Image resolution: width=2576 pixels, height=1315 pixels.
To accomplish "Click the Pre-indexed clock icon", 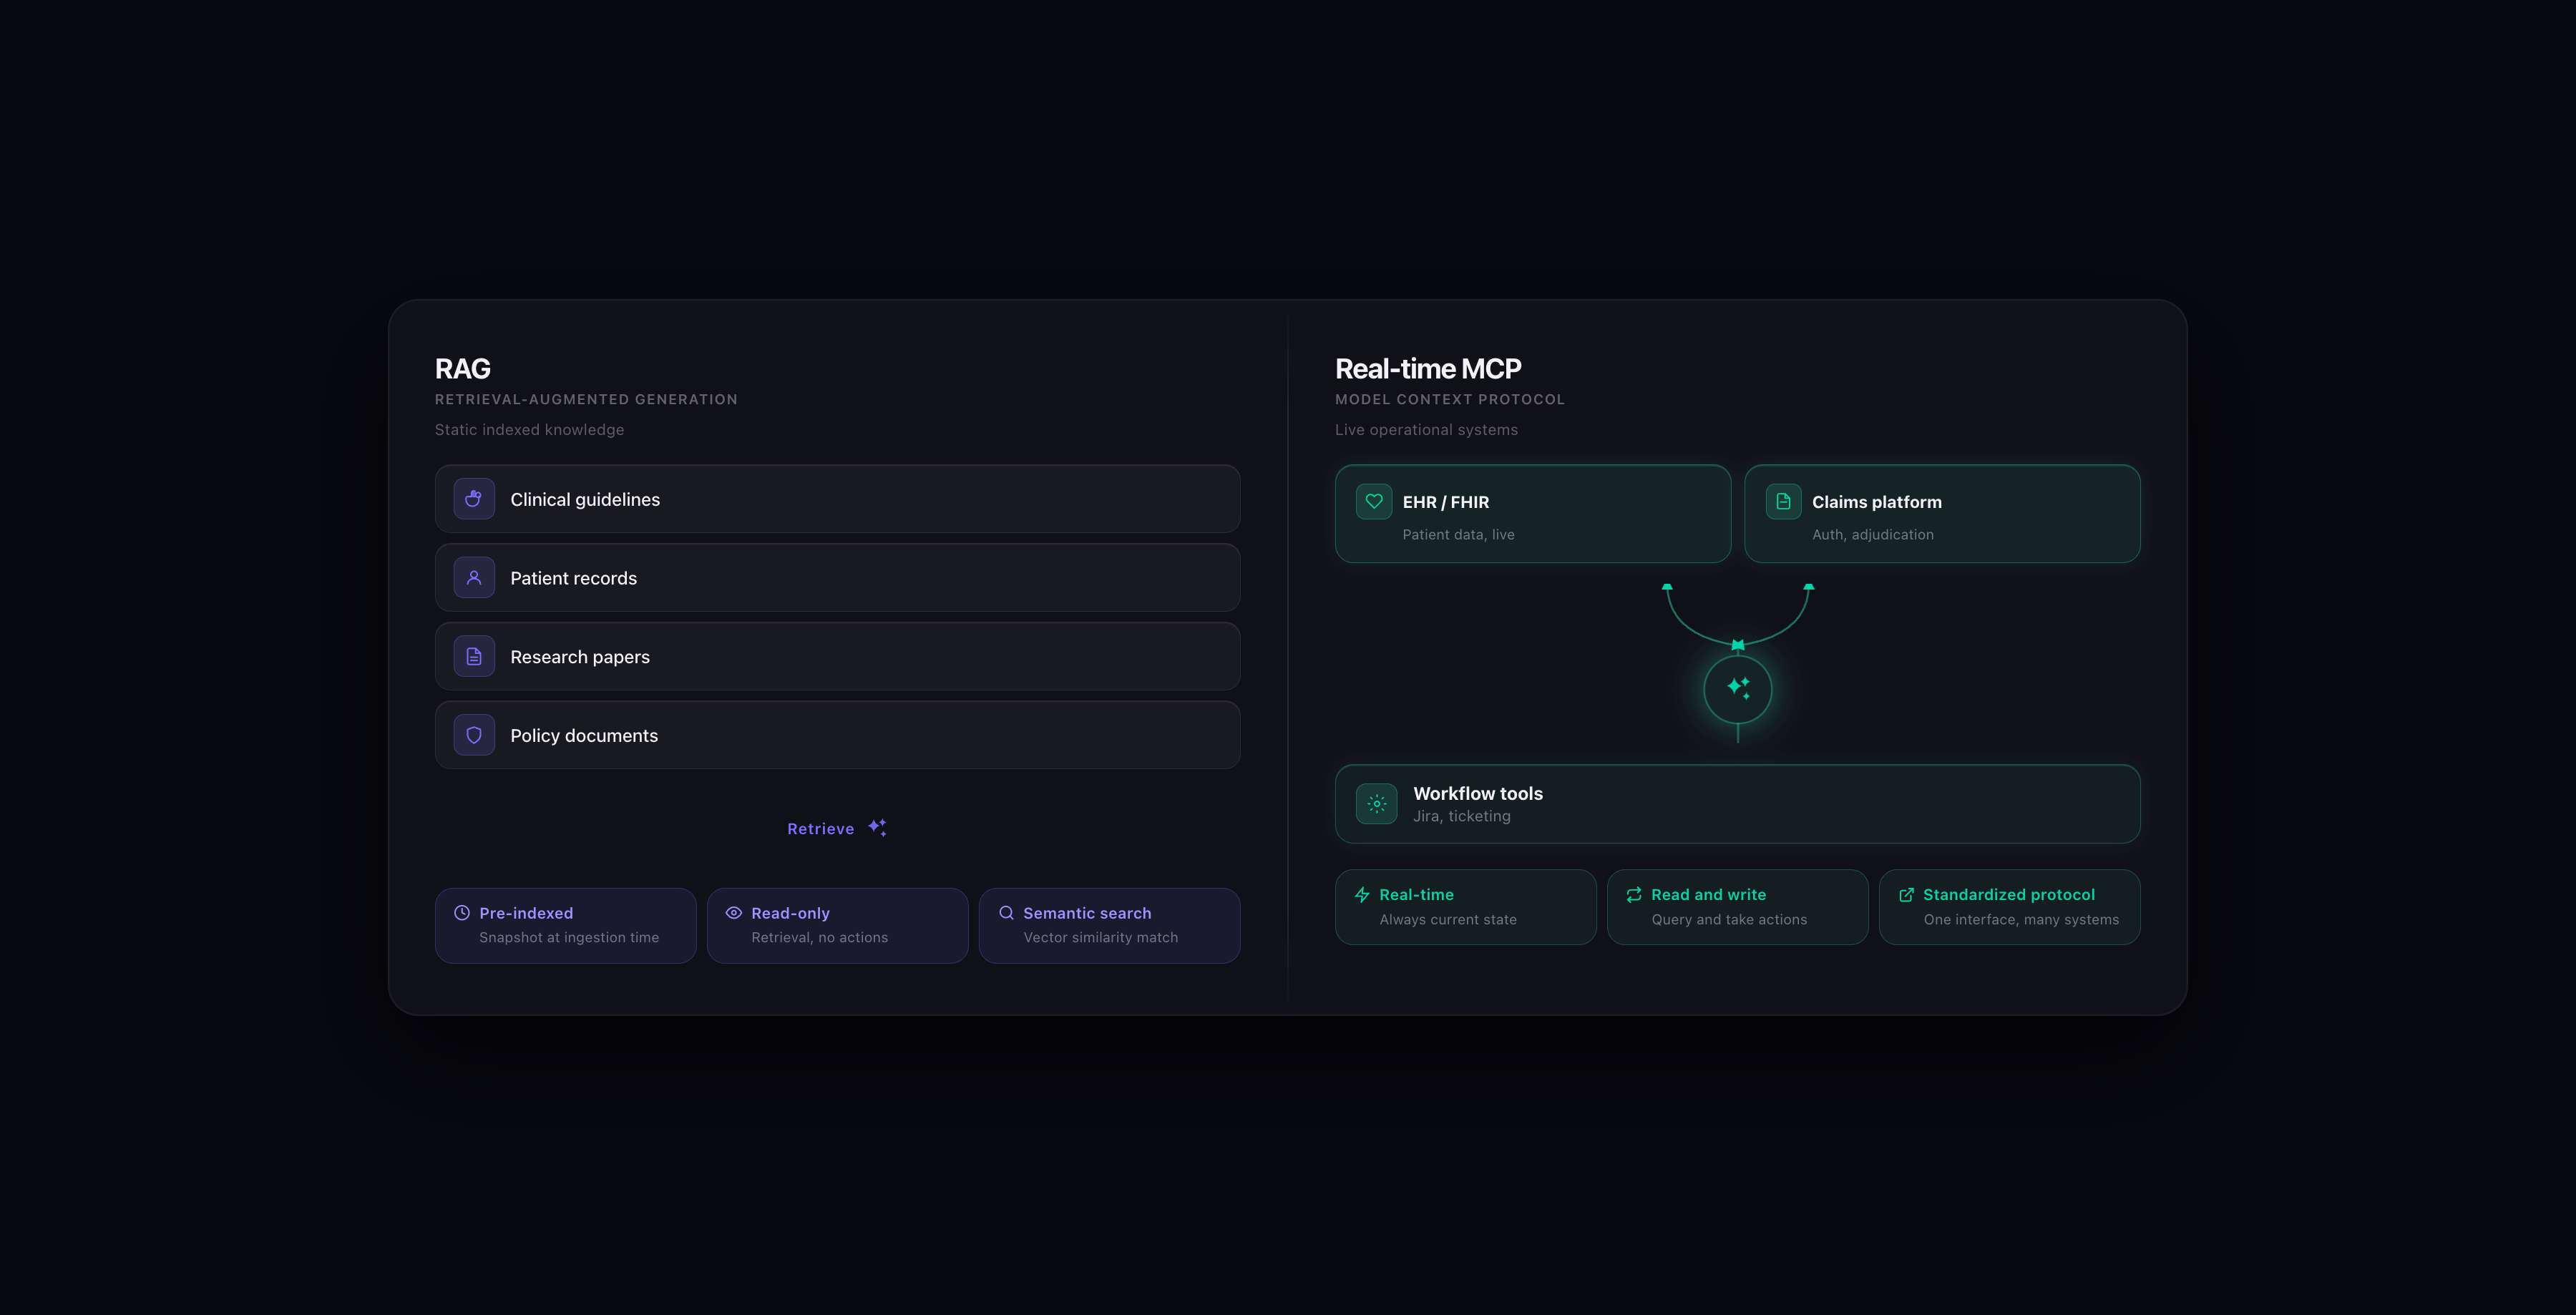I will tap(461, 913).
